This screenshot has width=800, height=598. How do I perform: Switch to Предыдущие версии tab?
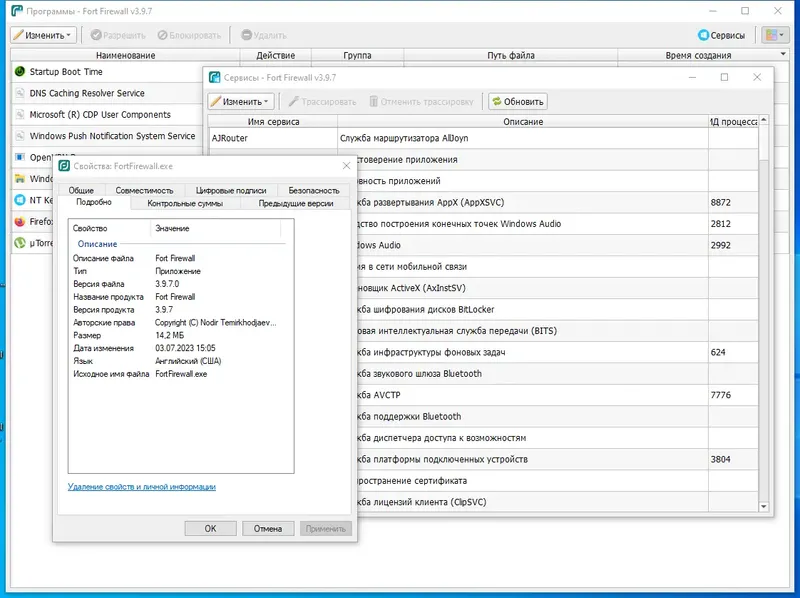click(296, 203)
